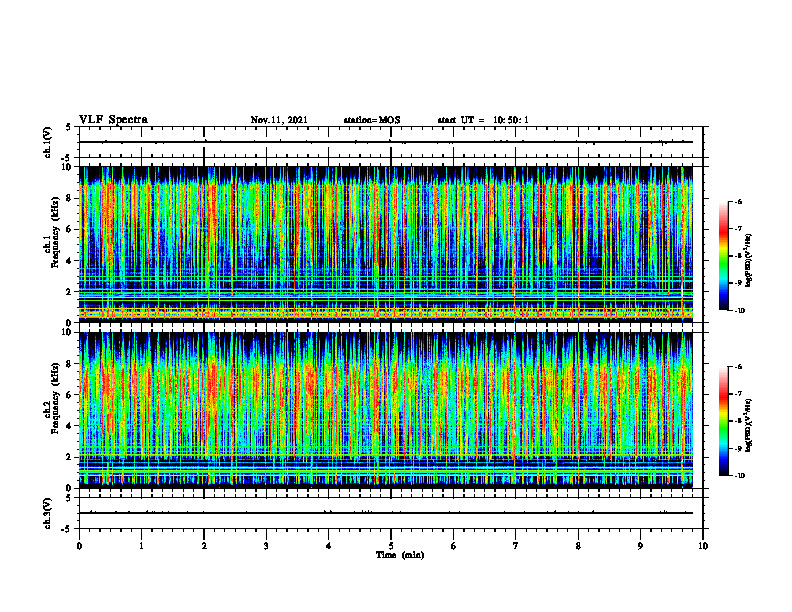
Task: Click the "-6" label on ch.2 colorbar
Action: pos(739,367)
